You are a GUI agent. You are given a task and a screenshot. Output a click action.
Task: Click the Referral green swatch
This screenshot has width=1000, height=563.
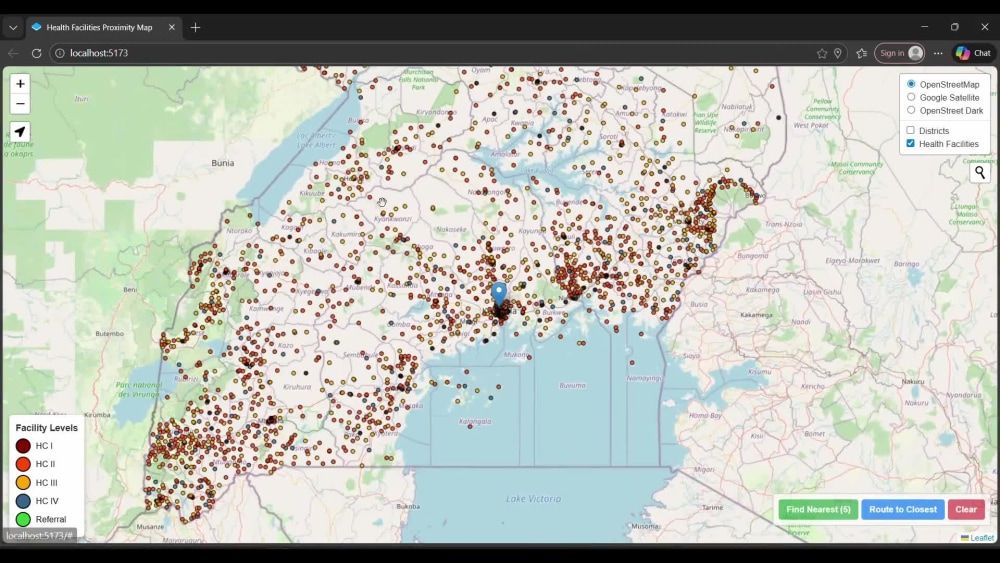(x=23, y=520)
